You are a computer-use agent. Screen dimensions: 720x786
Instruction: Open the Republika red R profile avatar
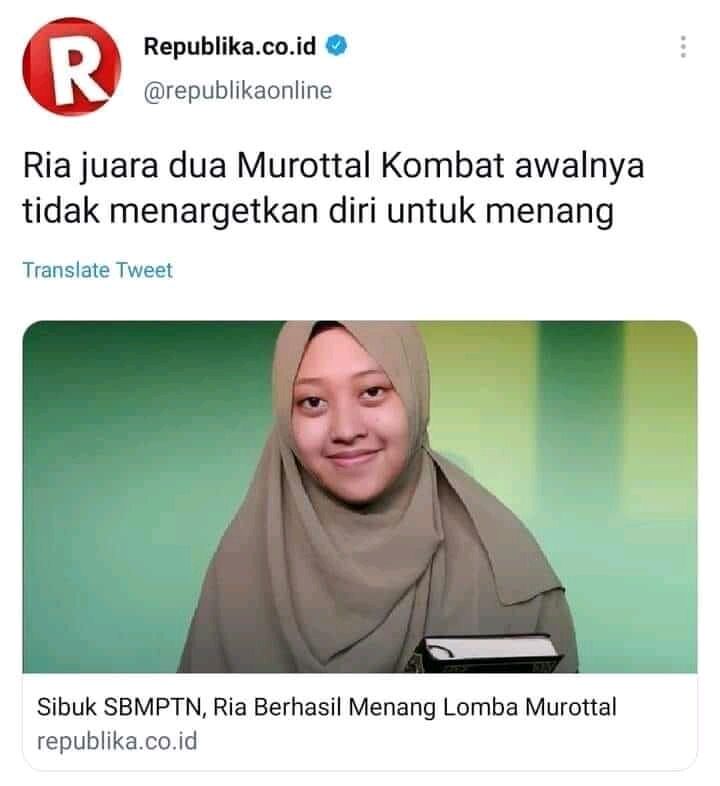(72, 67)
